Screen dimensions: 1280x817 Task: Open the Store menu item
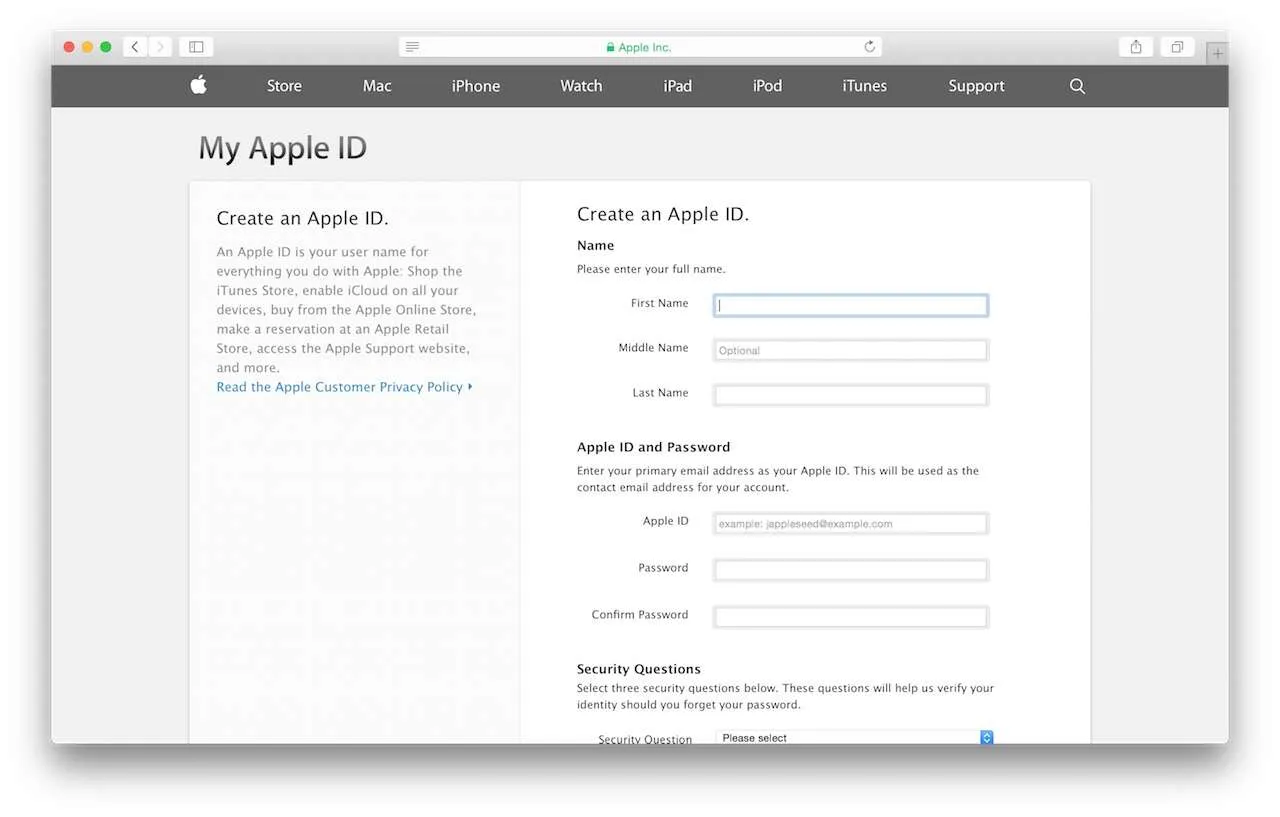tap(284, 86)
